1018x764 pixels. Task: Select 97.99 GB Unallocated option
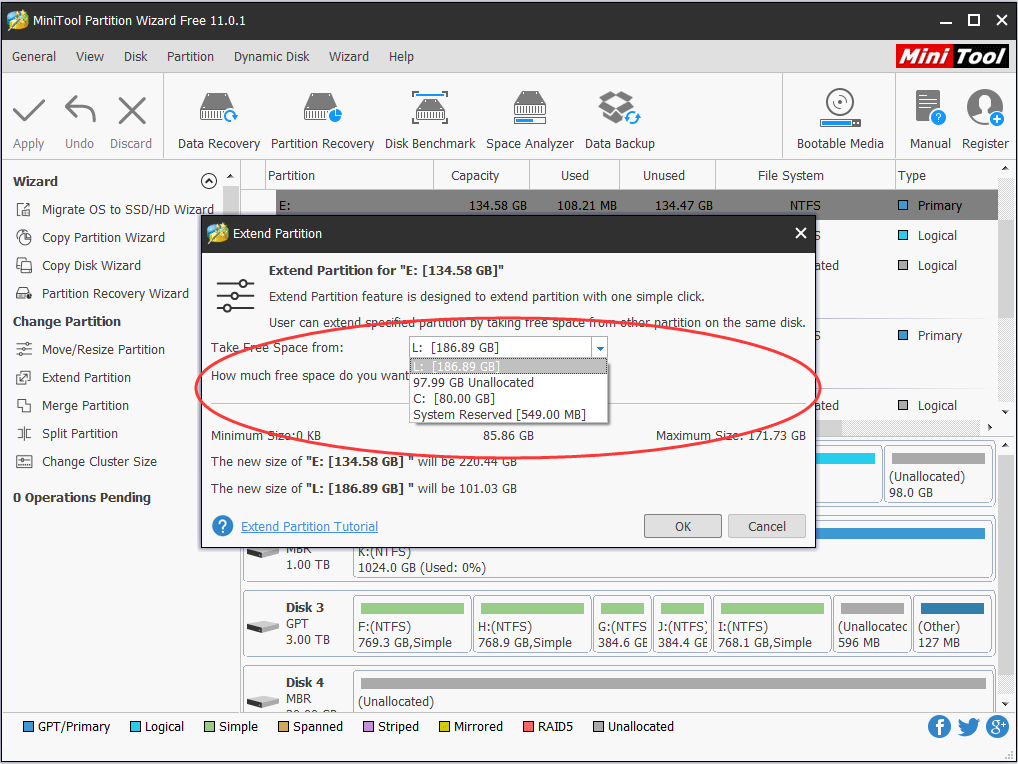click(508, 382)
